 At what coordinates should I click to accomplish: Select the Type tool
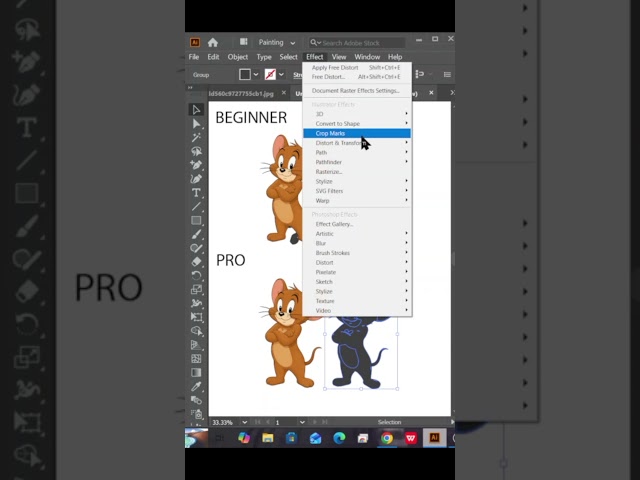[x=196, y=193]
